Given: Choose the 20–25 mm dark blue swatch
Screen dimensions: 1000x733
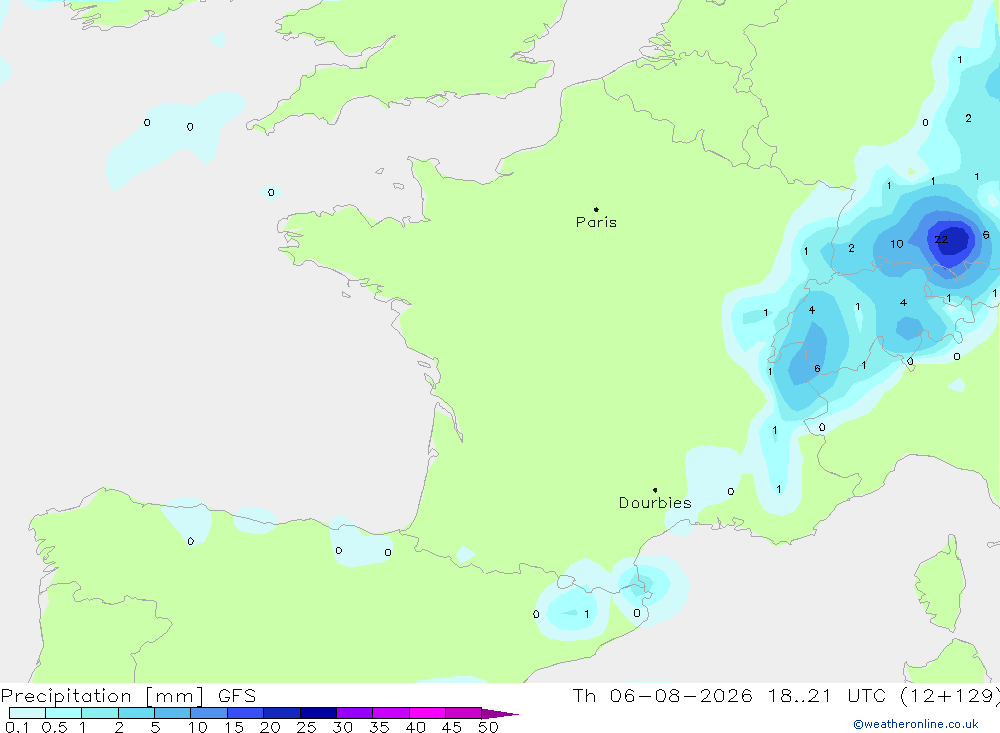Looking at the screenshot, I should (x=282, y=713).
